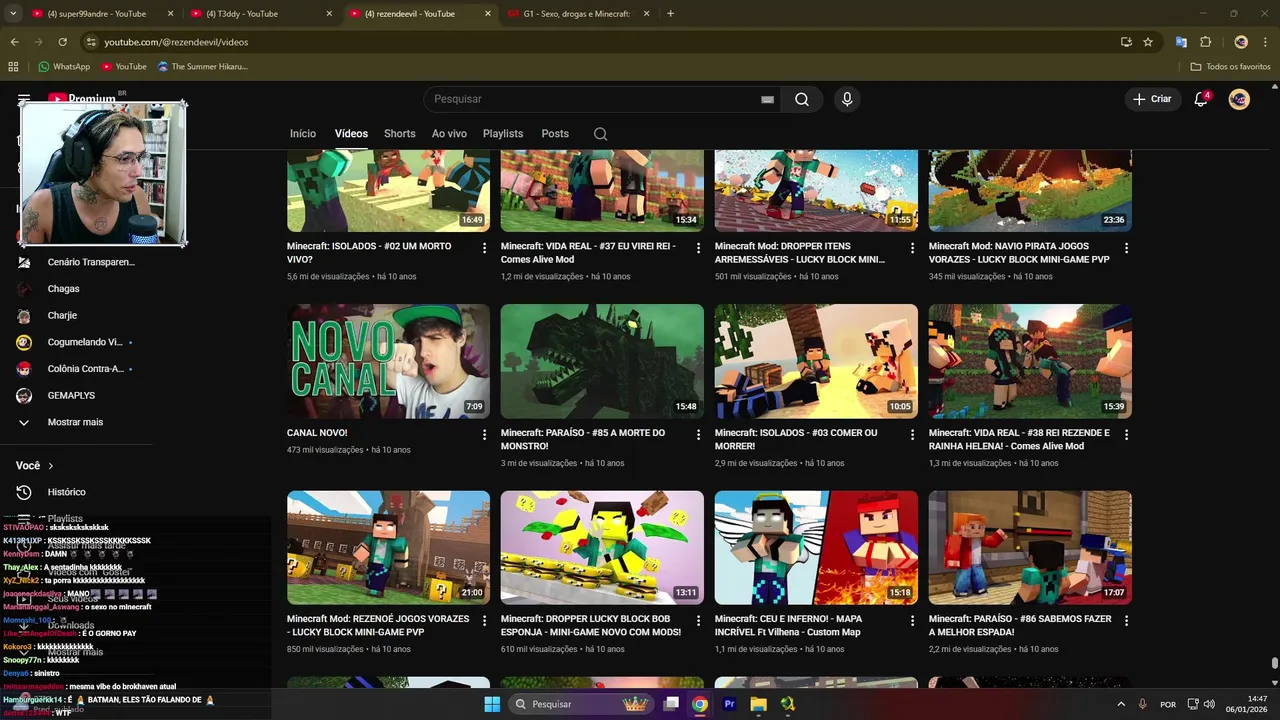Click the Criar button
Image resolution: width=1280 pixels, height=720 pixels.
(x=1151, y=99)
